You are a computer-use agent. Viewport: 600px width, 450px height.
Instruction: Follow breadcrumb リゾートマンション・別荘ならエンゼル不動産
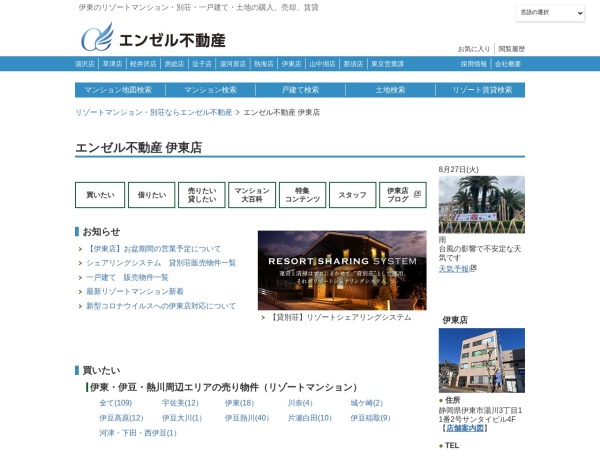pyautogui.click(x=153, y=112)
